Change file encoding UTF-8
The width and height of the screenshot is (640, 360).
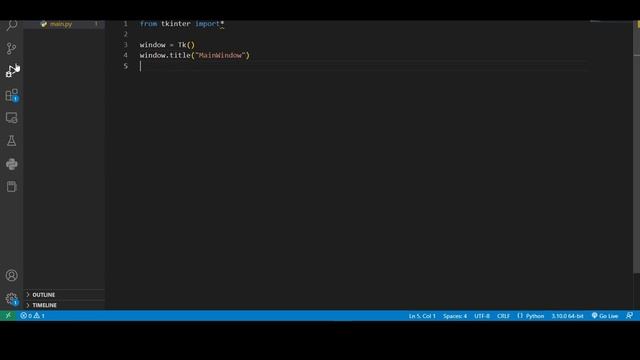coord(482,316)
